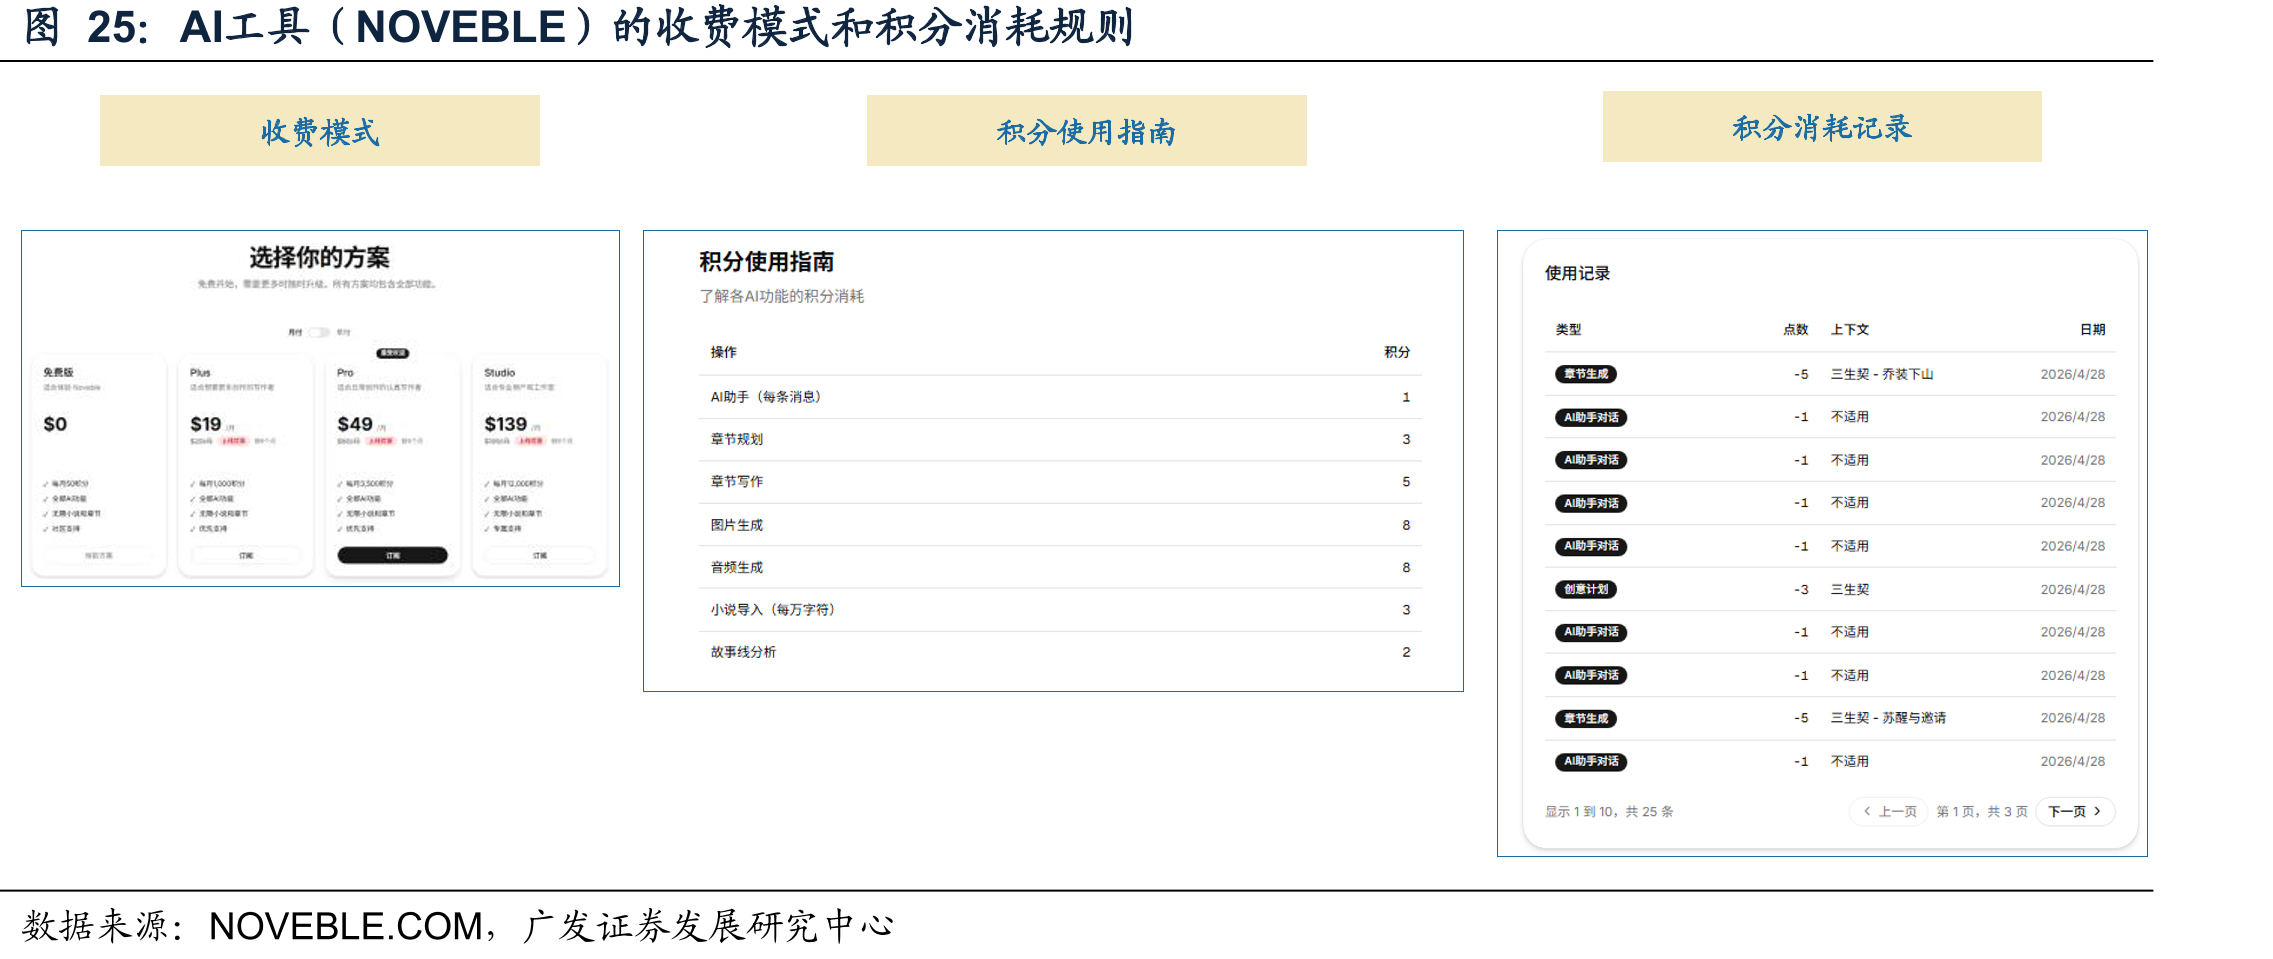This screenshot has width=2273, height=959.
Task: Click the 创意计划 type badge
Action: click(1586, 589)
